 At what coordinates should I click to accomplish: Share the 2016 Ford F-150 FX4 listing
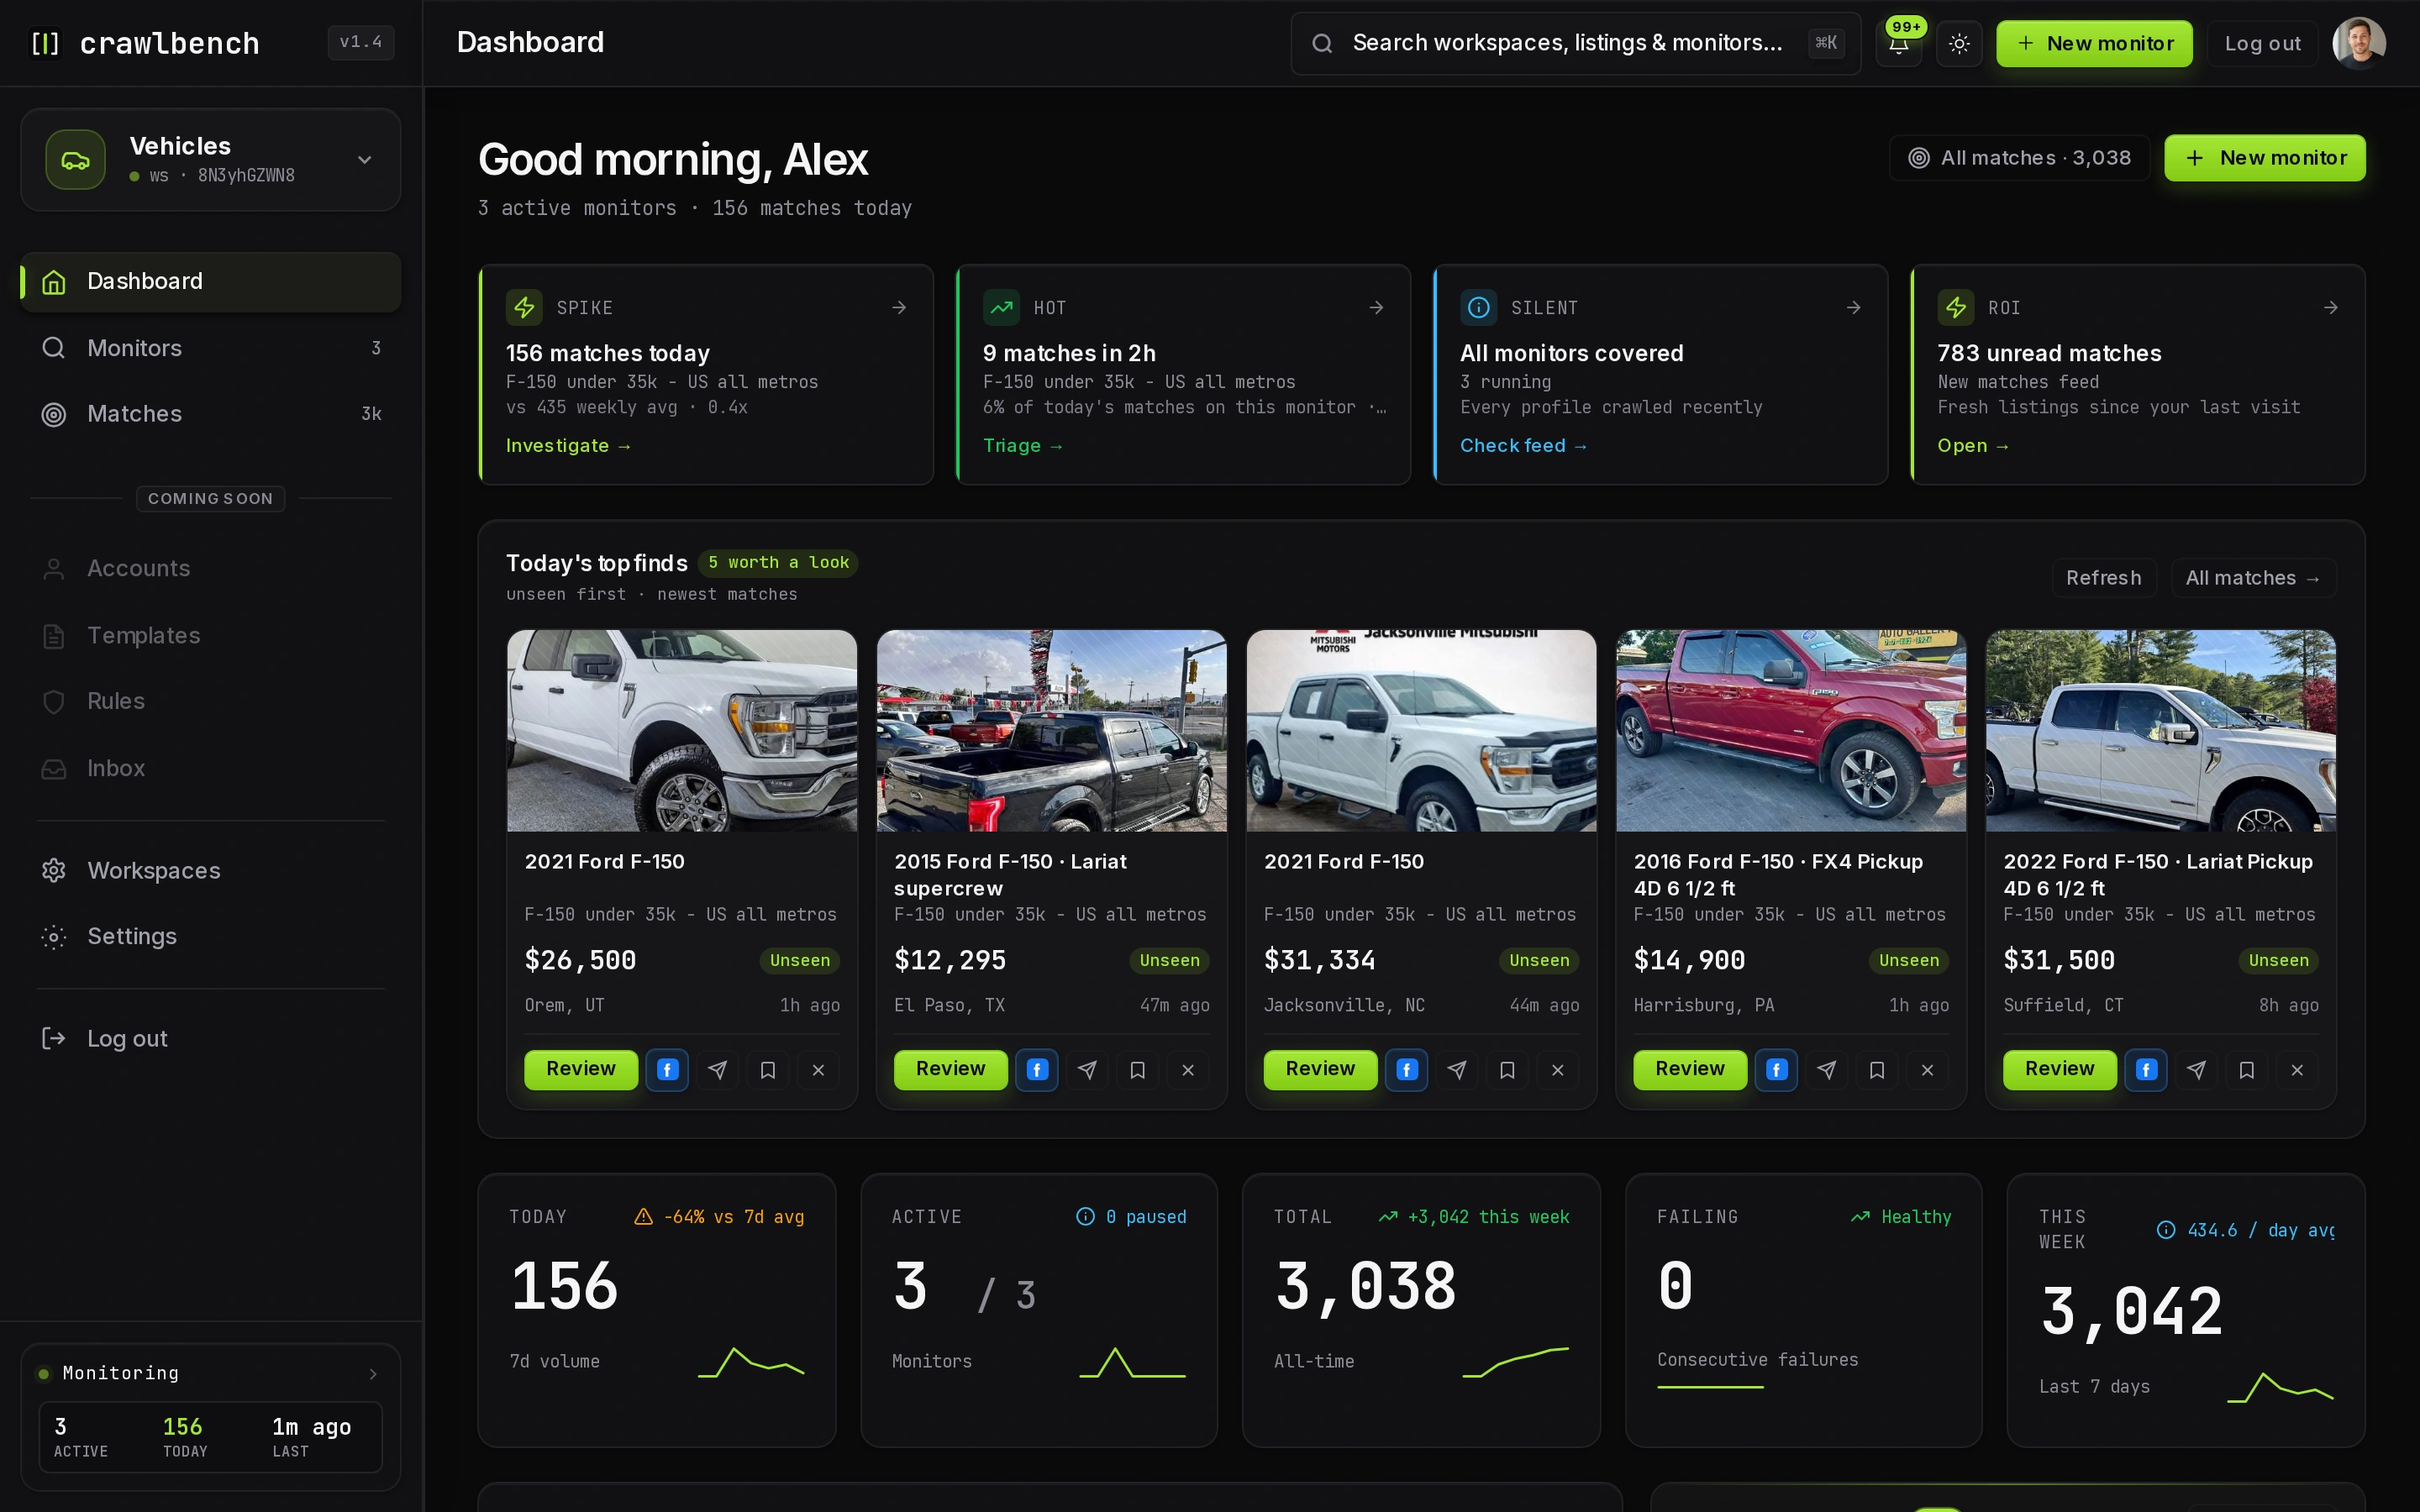[1826, 1070]
